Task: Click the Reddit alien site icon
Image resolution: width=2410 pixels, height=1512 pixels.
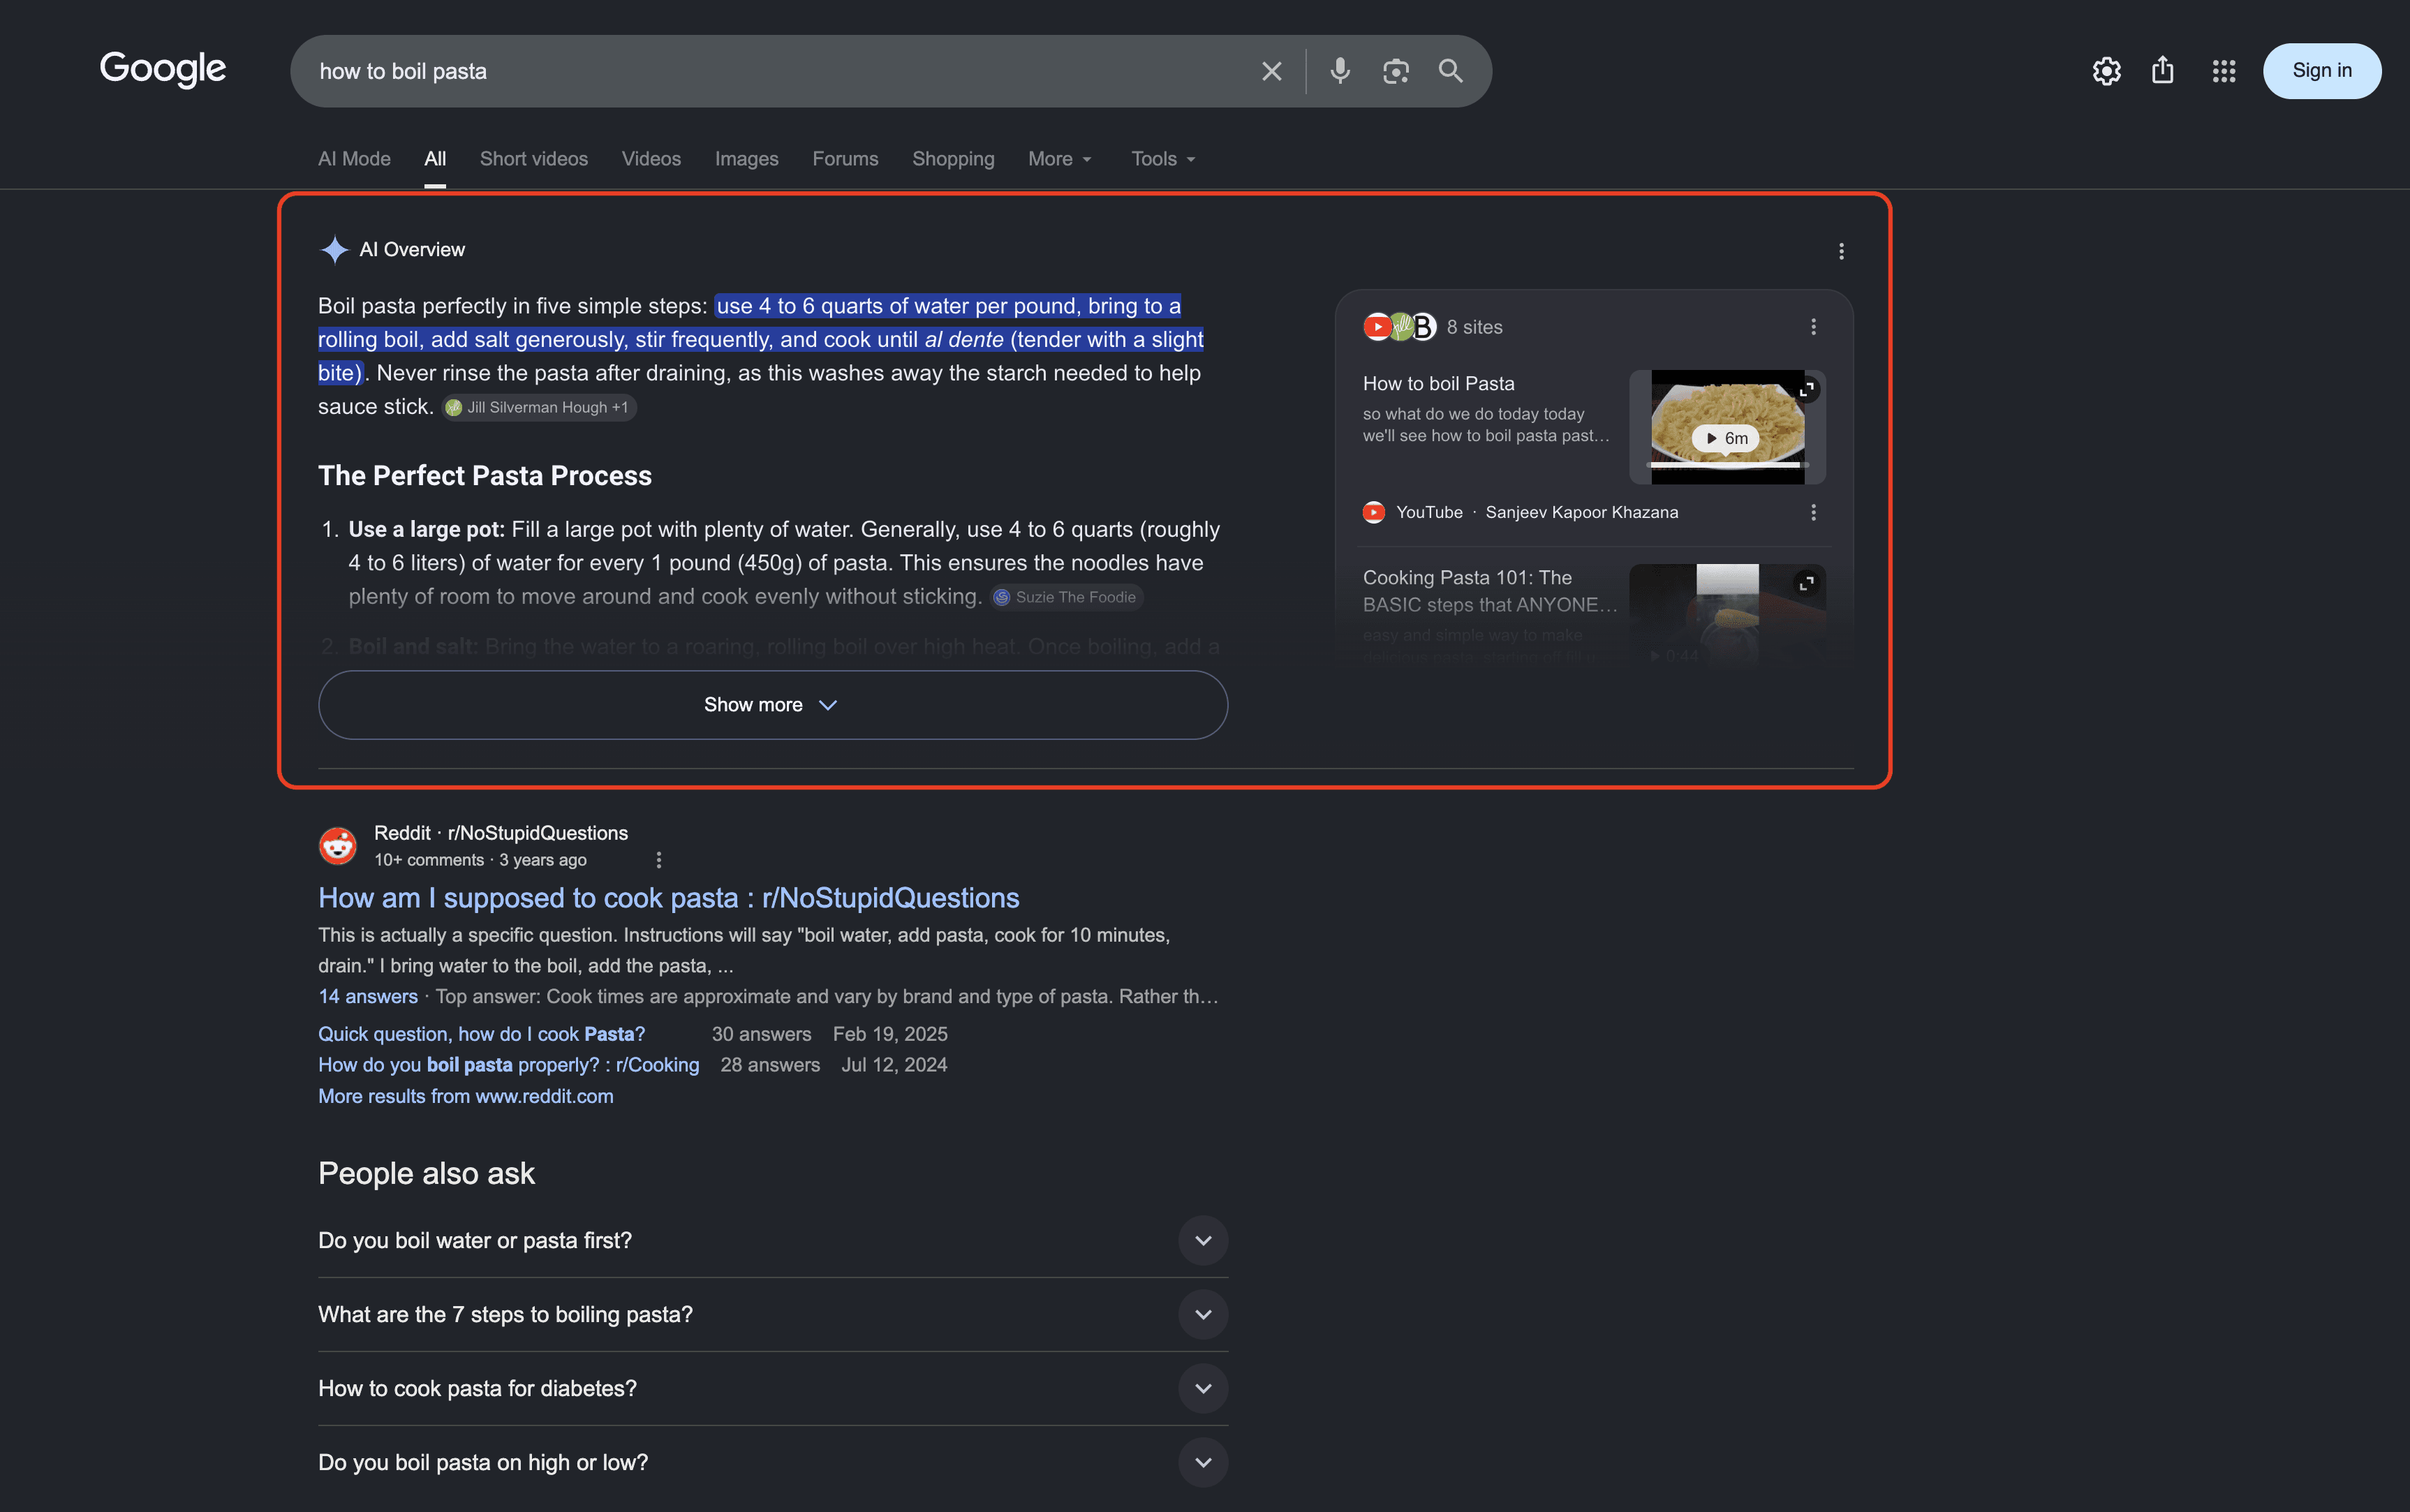Action: (x=337, y=845)
